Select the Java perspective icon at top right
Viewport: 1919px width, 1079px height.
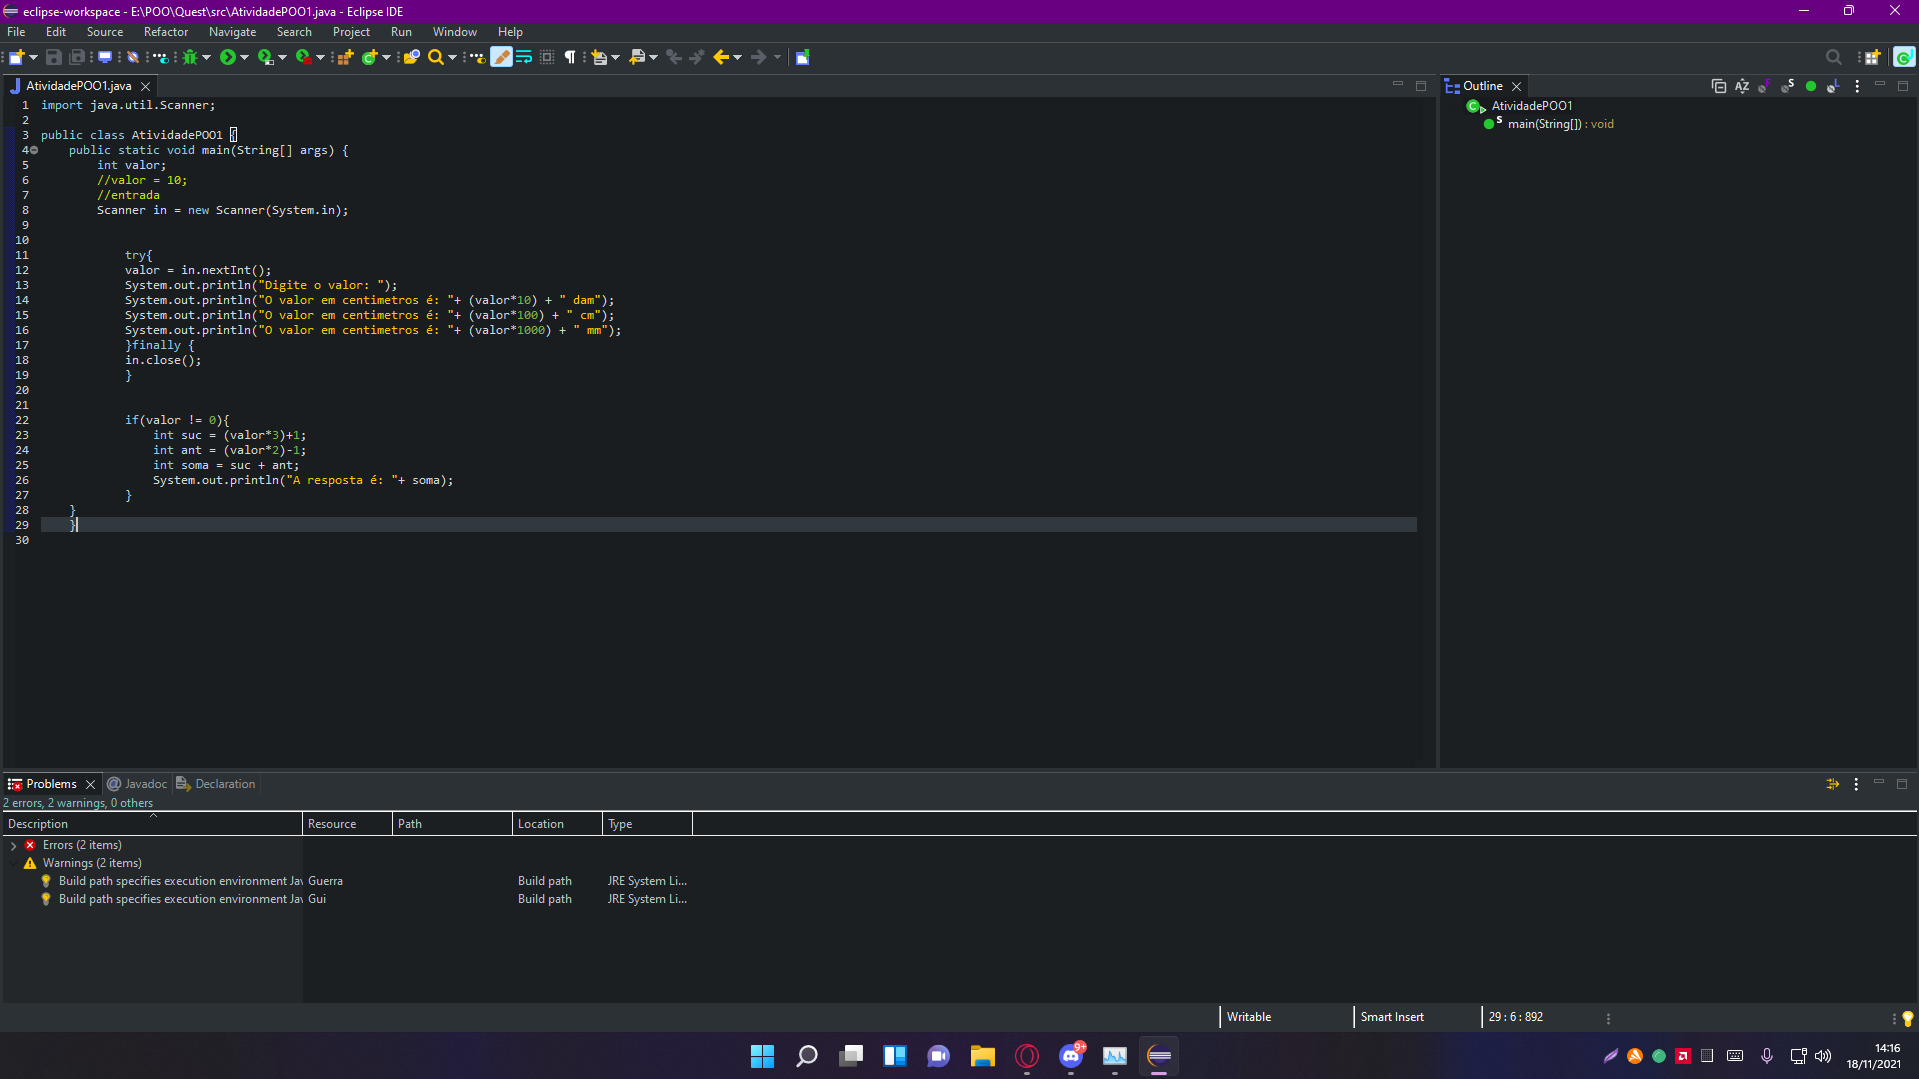point(1904,57)
